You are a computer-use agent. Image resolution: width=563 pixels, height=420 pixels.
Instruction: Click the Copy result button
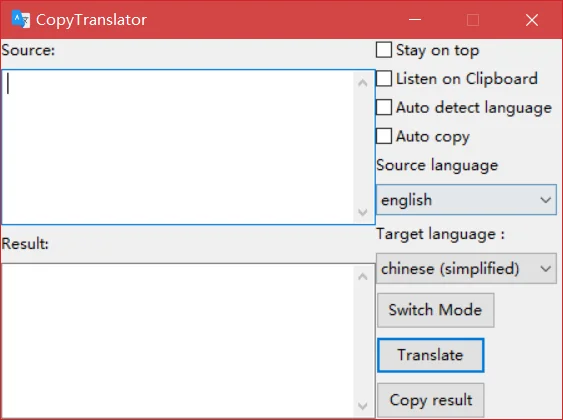tap(431, 400)
